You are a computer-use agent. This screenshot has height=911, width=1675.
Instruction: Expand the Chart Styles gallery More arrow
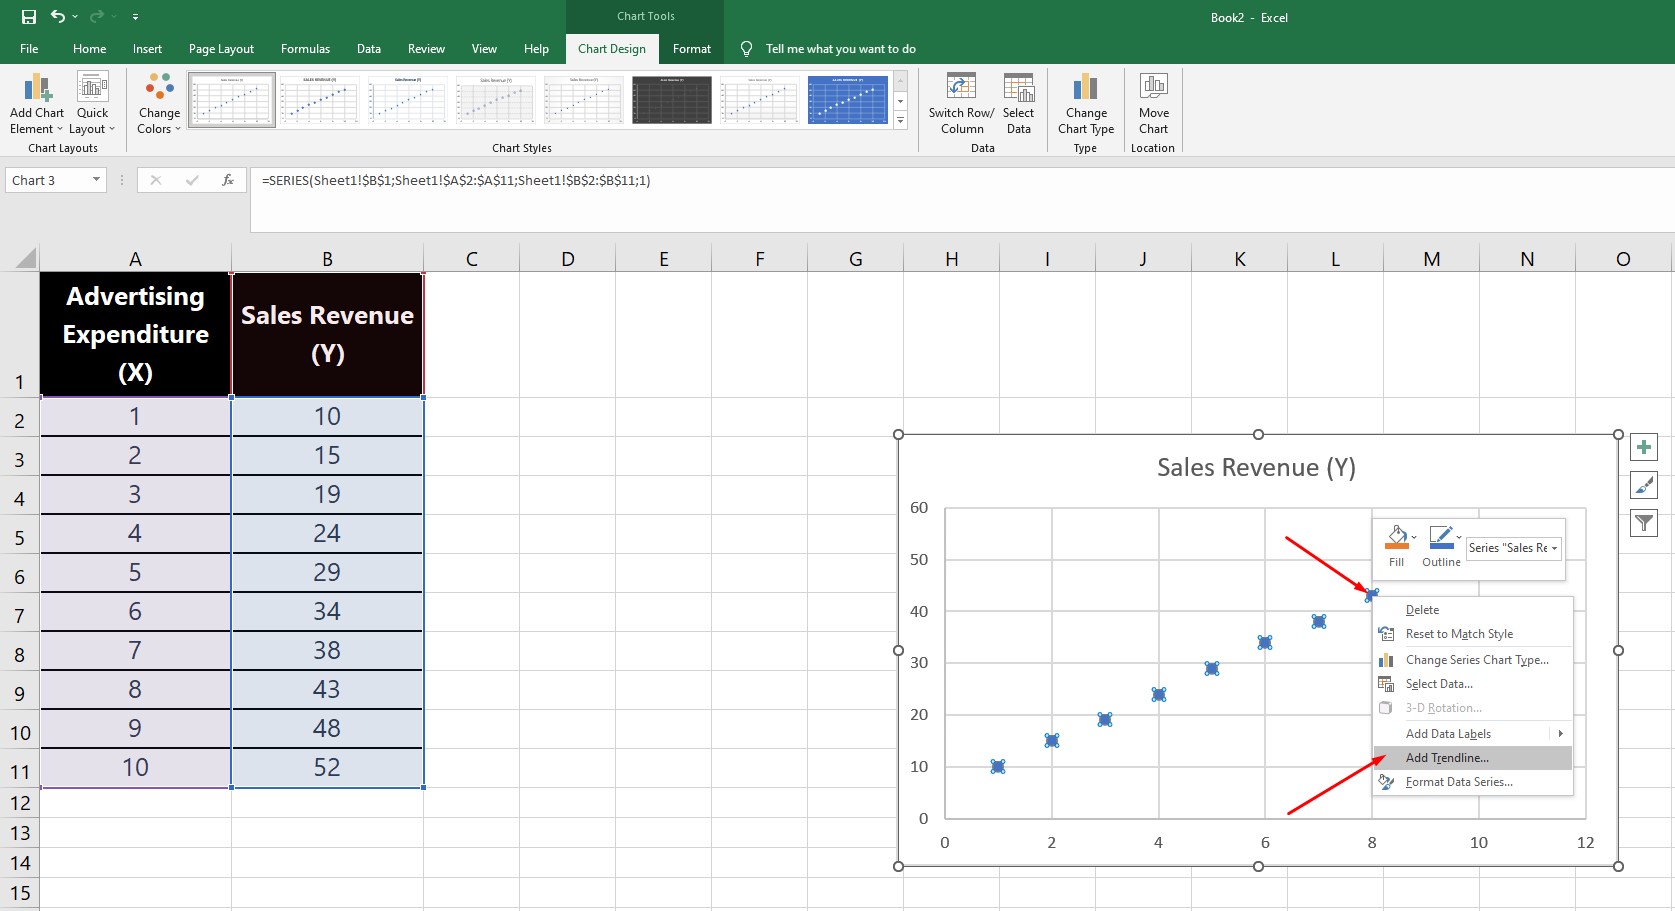pyautogui.click(x=900, y=121)
